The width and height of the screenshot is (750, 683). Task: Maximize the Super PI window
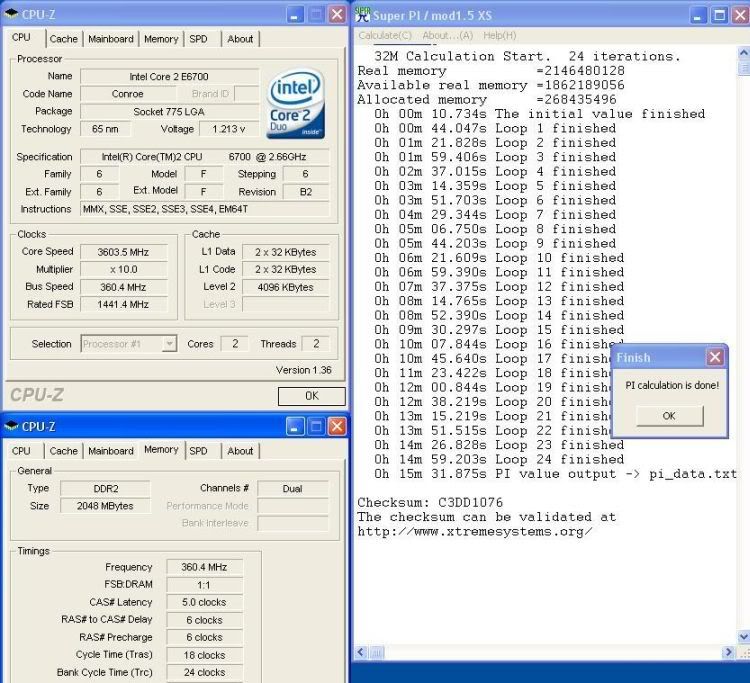click(x=719, y=15)
